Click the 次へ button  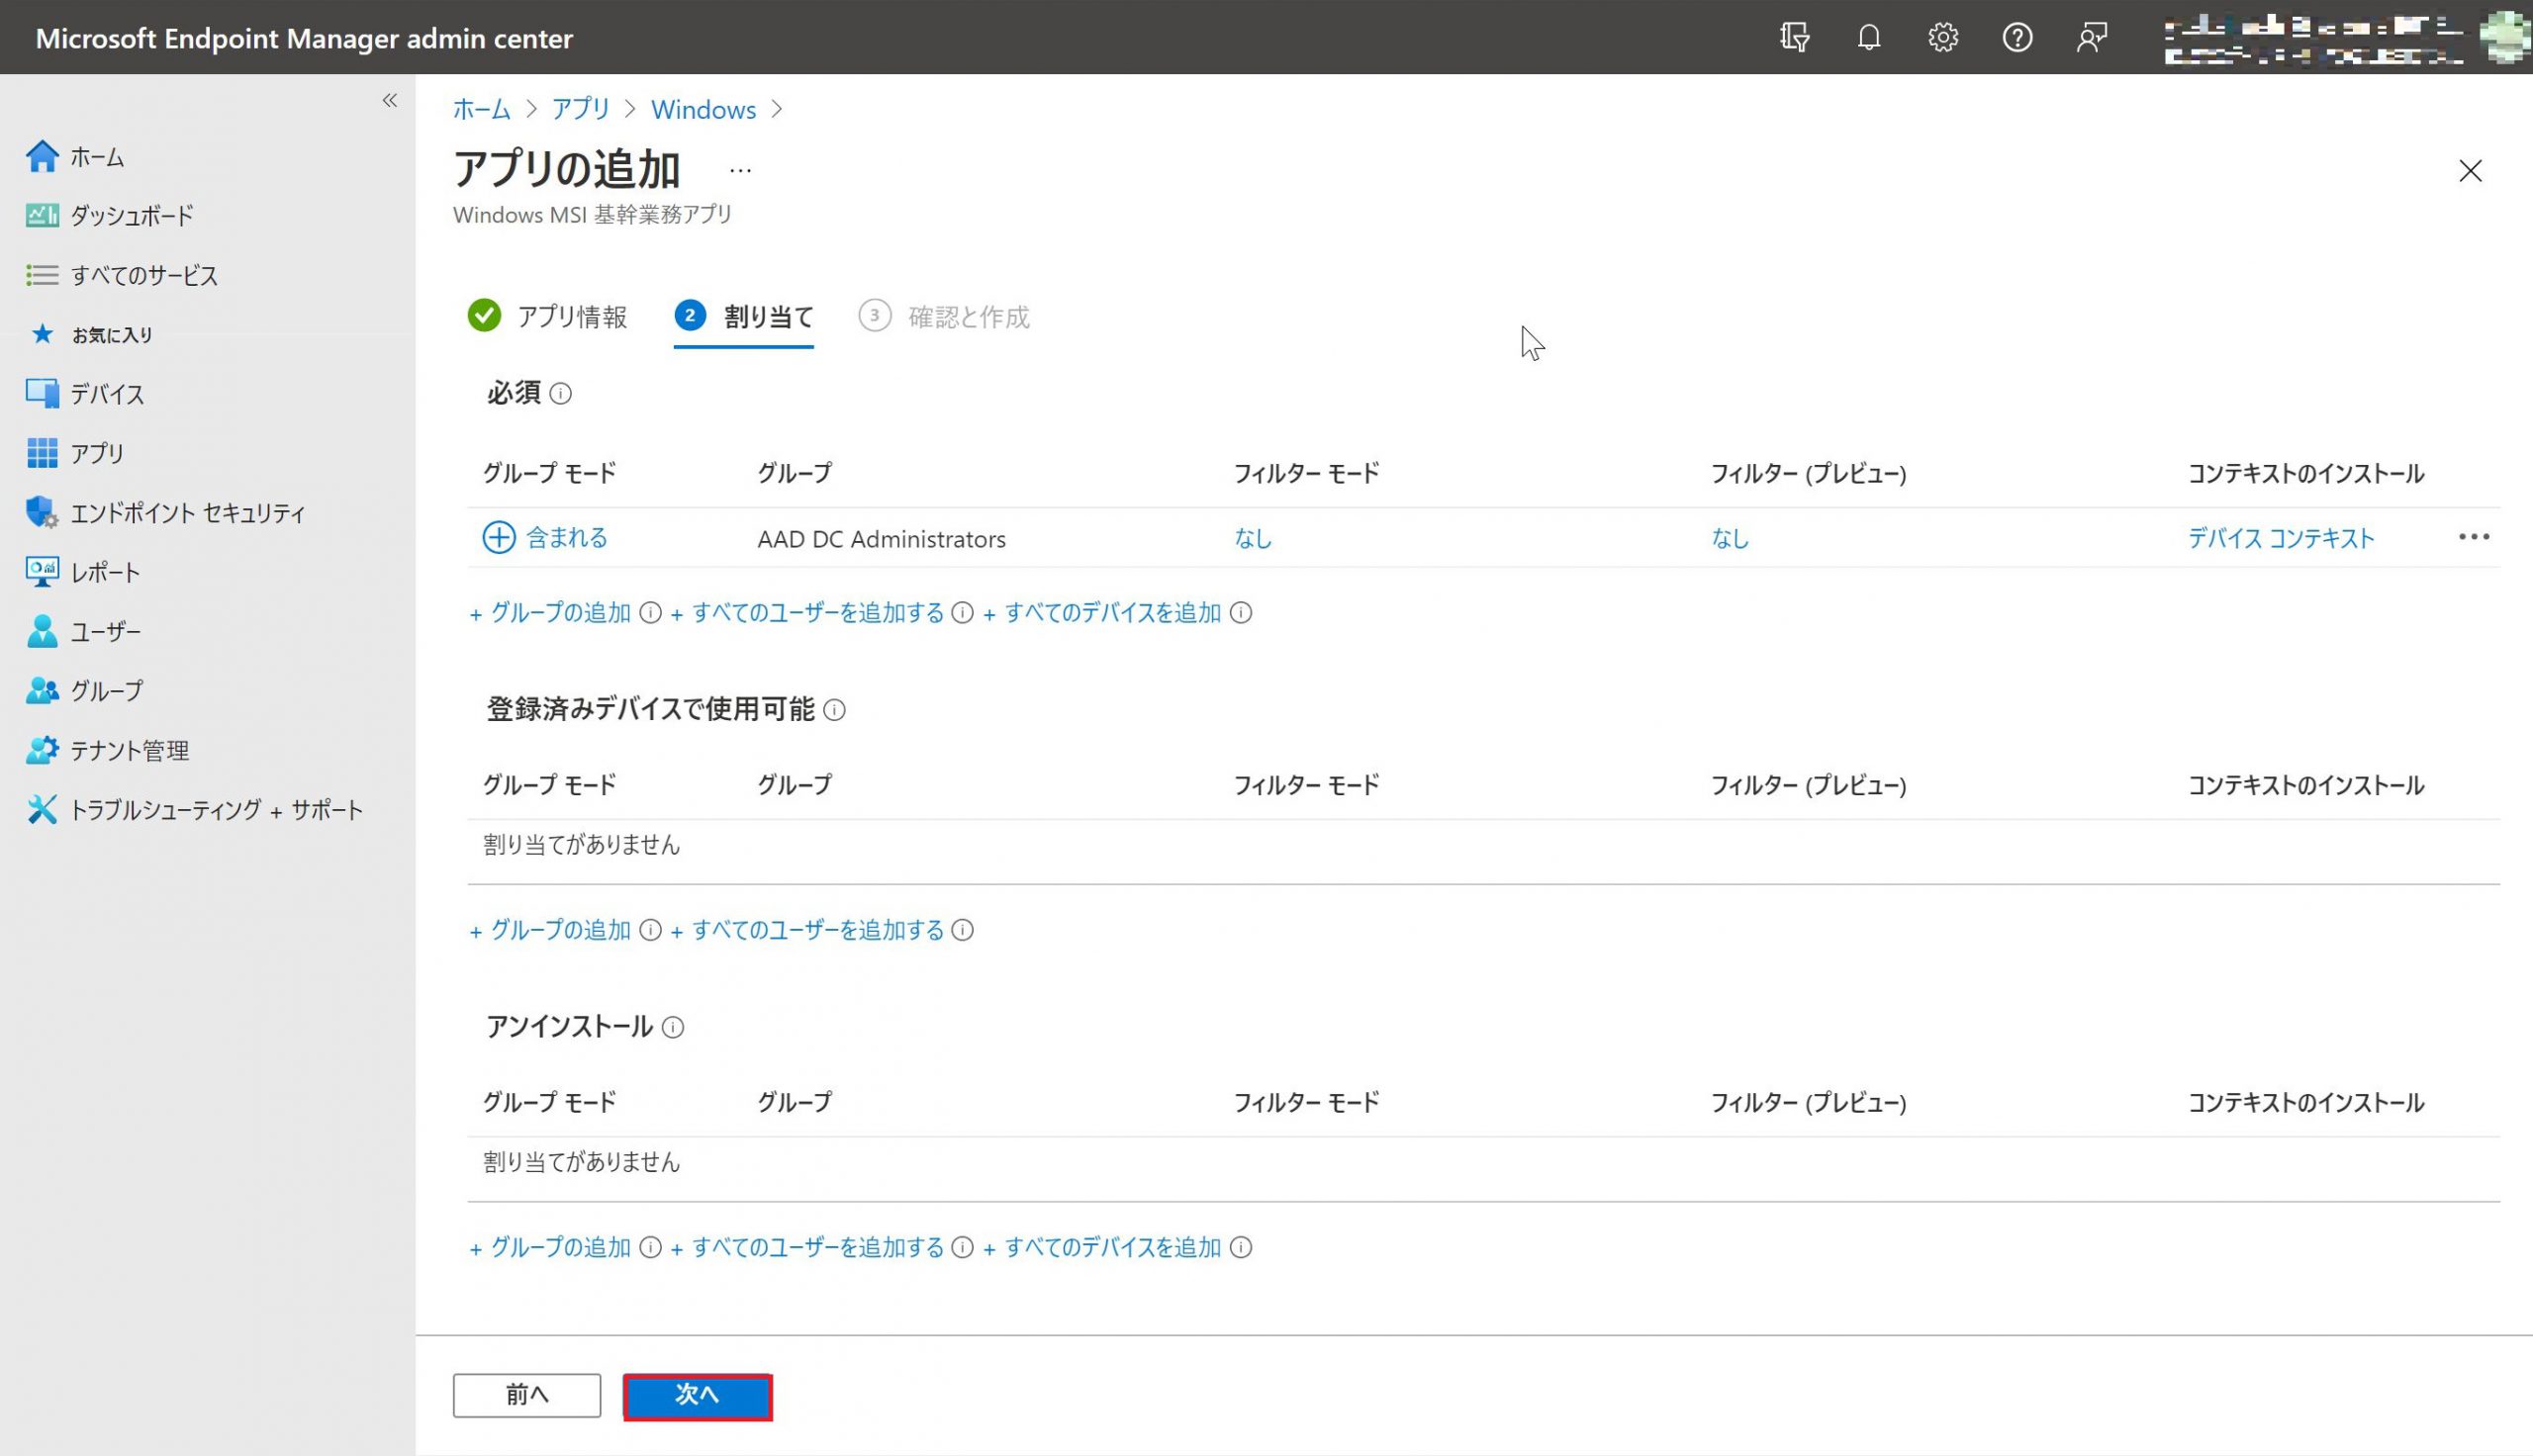click(x=697, y=1396)
